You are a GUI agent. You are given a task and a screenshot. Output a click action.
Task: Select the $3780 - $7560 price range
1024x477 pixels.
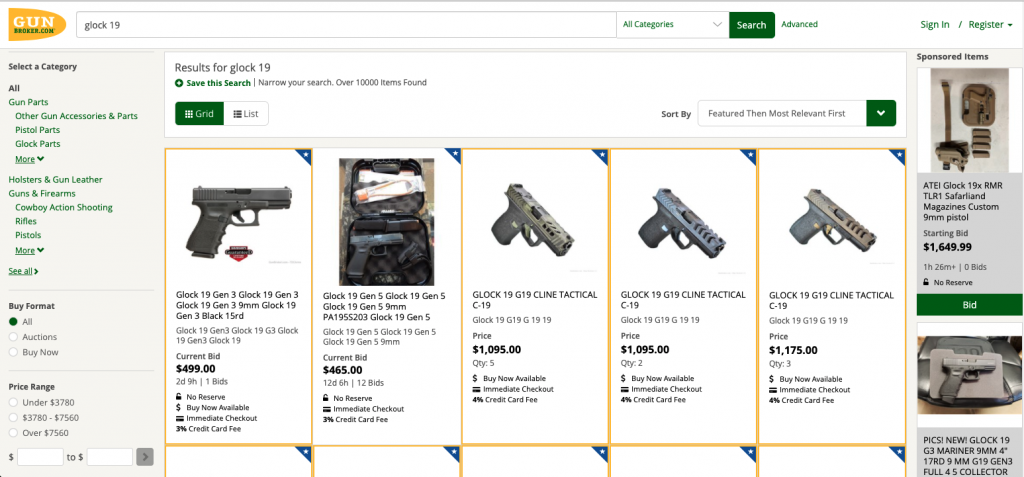(x=13, y=418)
